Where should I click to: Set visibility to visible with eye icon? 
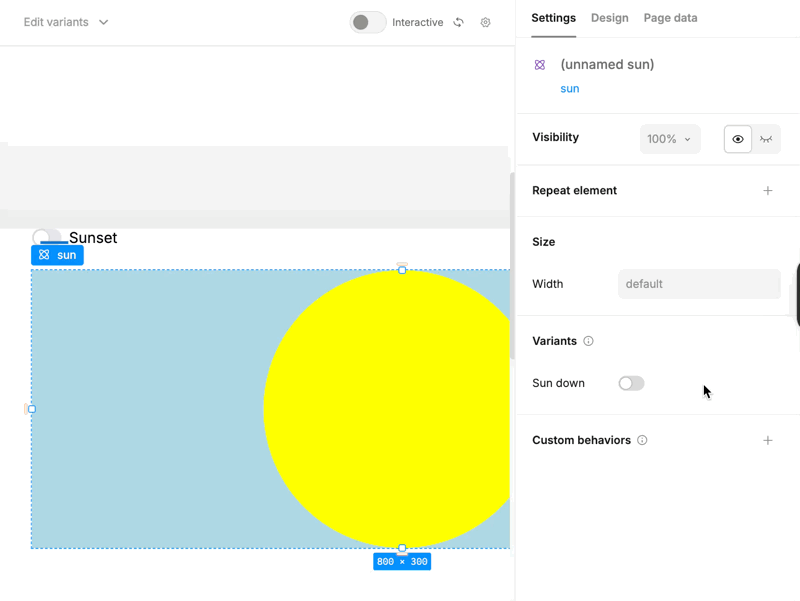click(x=738, y=139)
